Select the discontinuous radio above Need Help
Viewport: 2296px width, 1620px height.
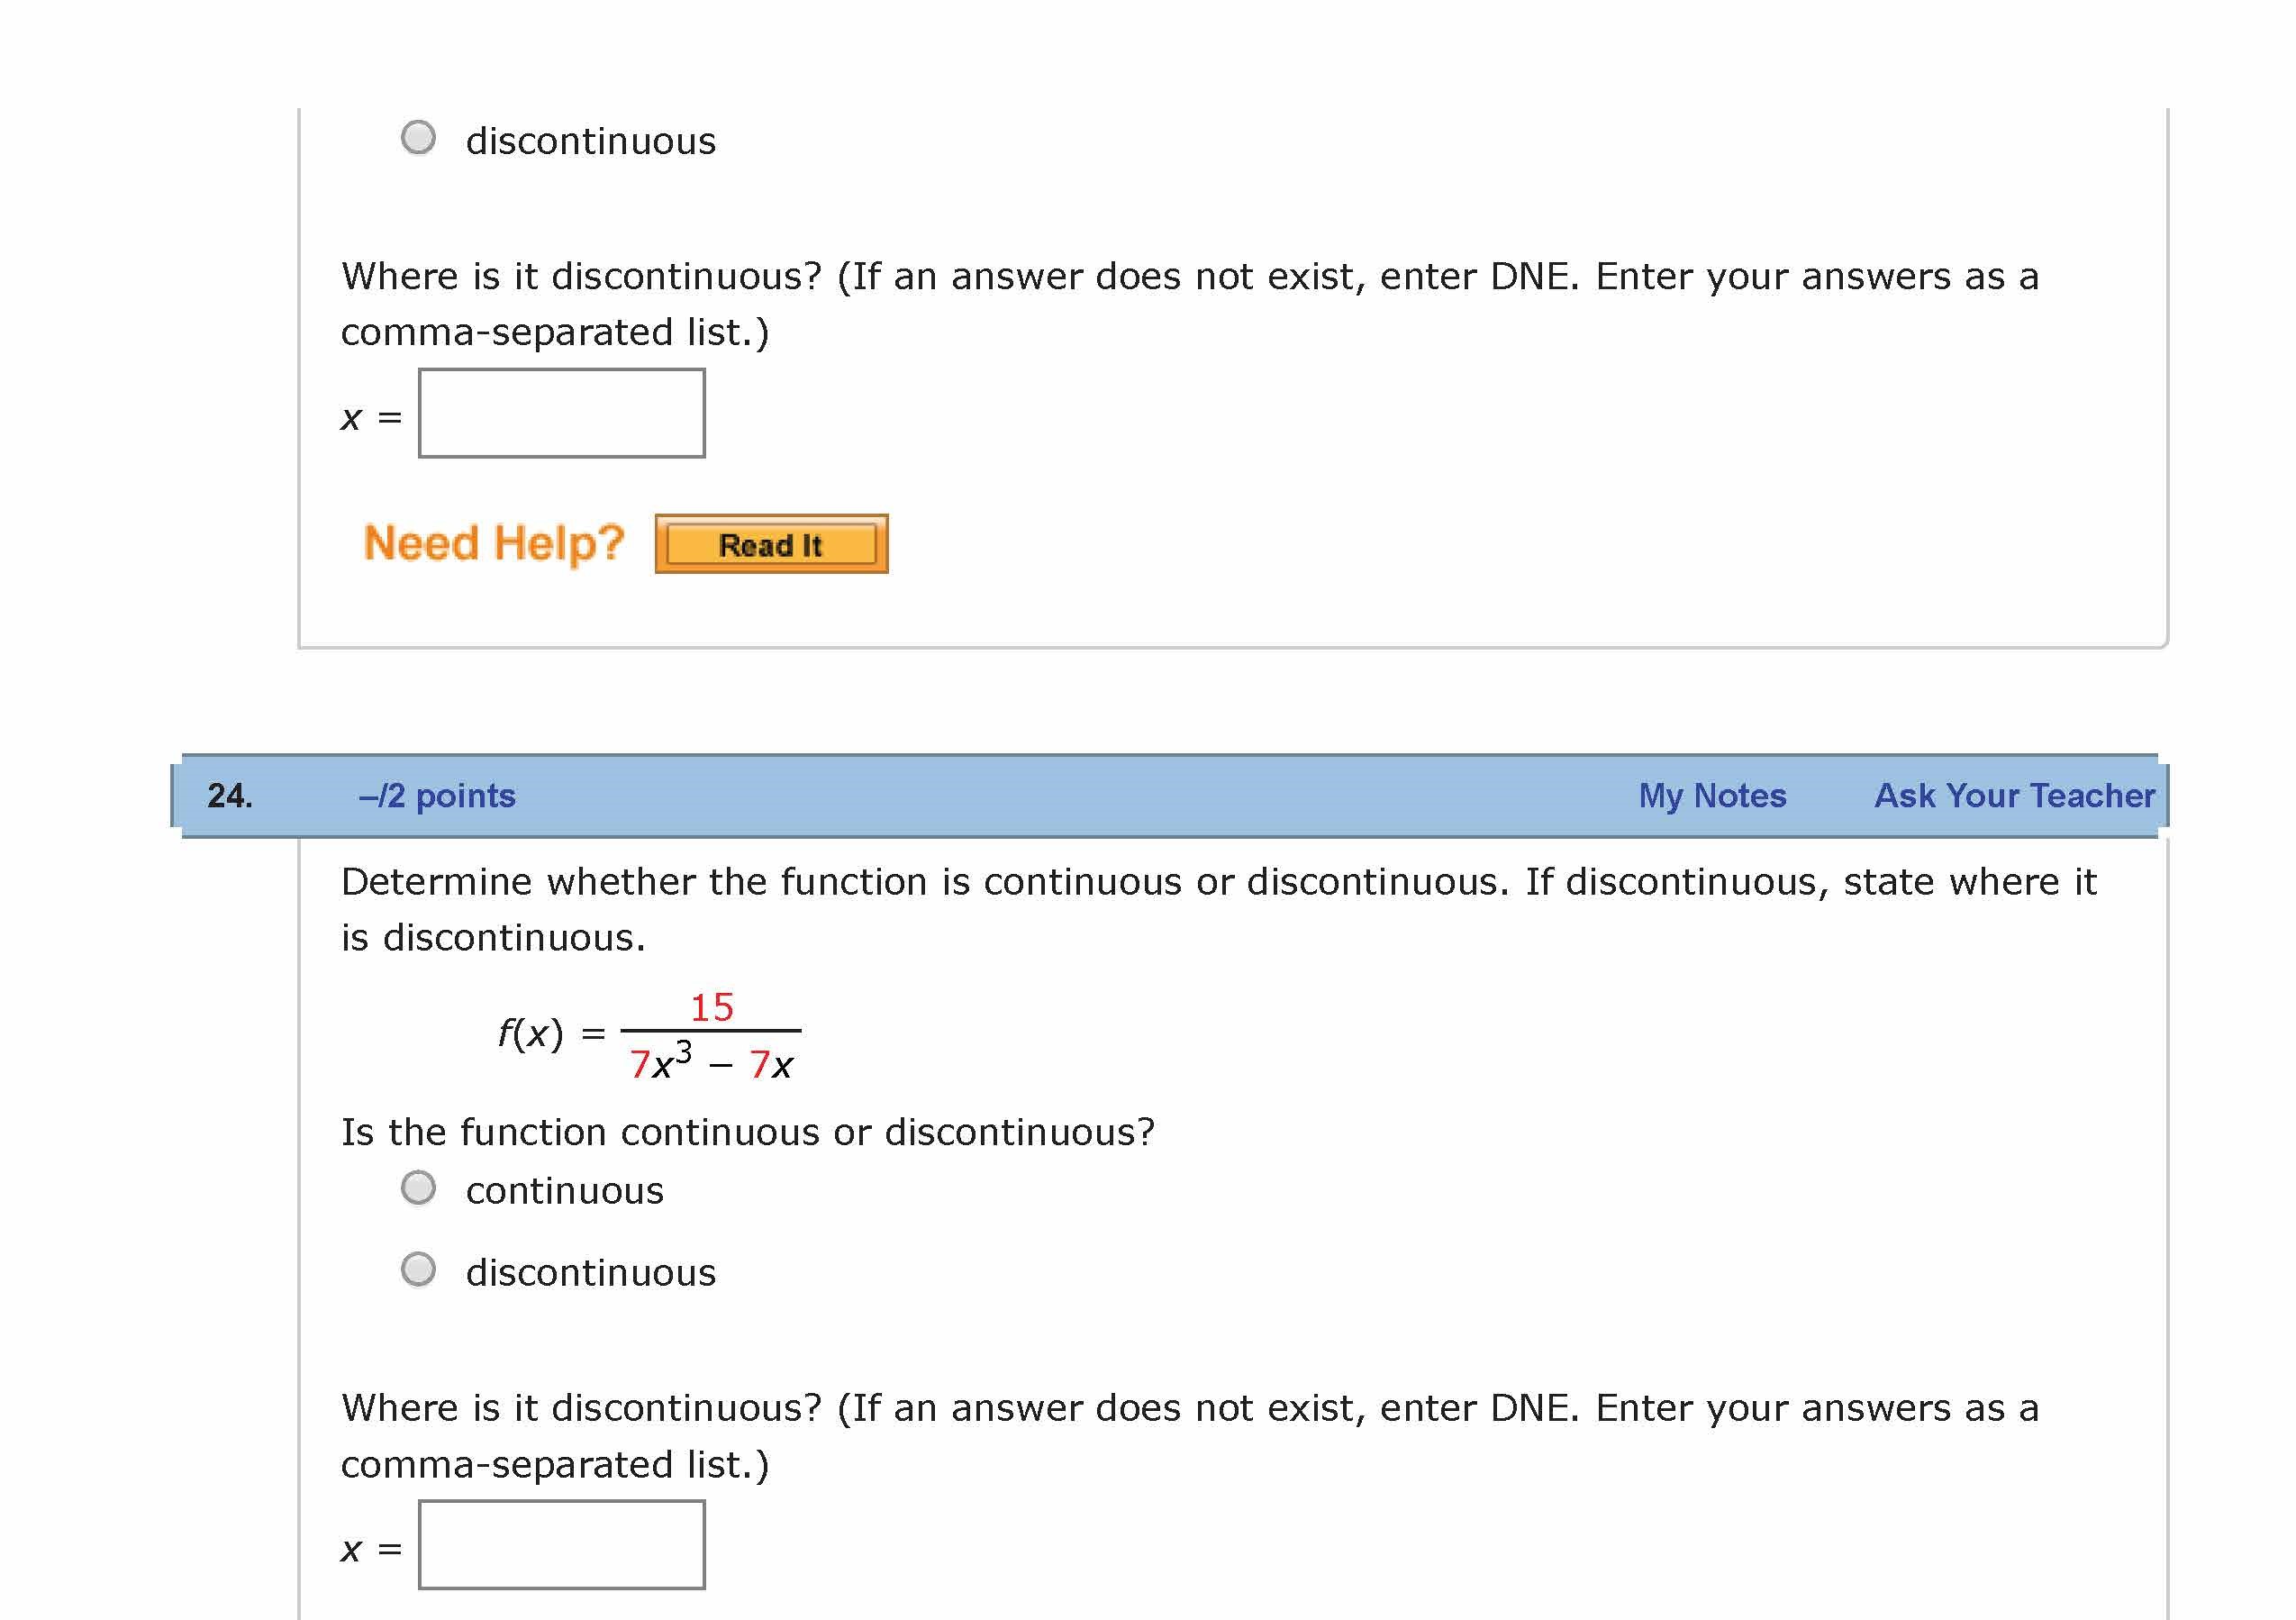point(418,138)
